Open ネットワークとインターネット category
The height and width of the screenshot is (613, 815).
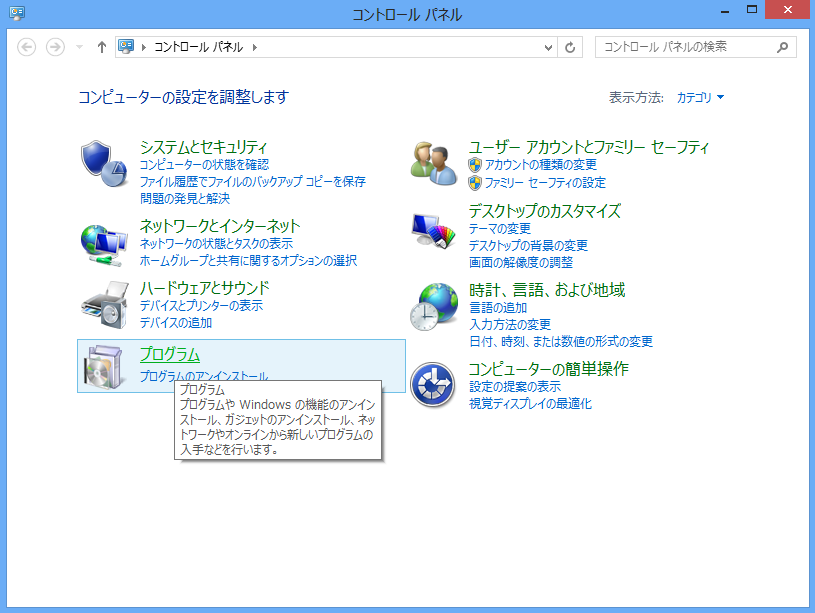point(220,226)
